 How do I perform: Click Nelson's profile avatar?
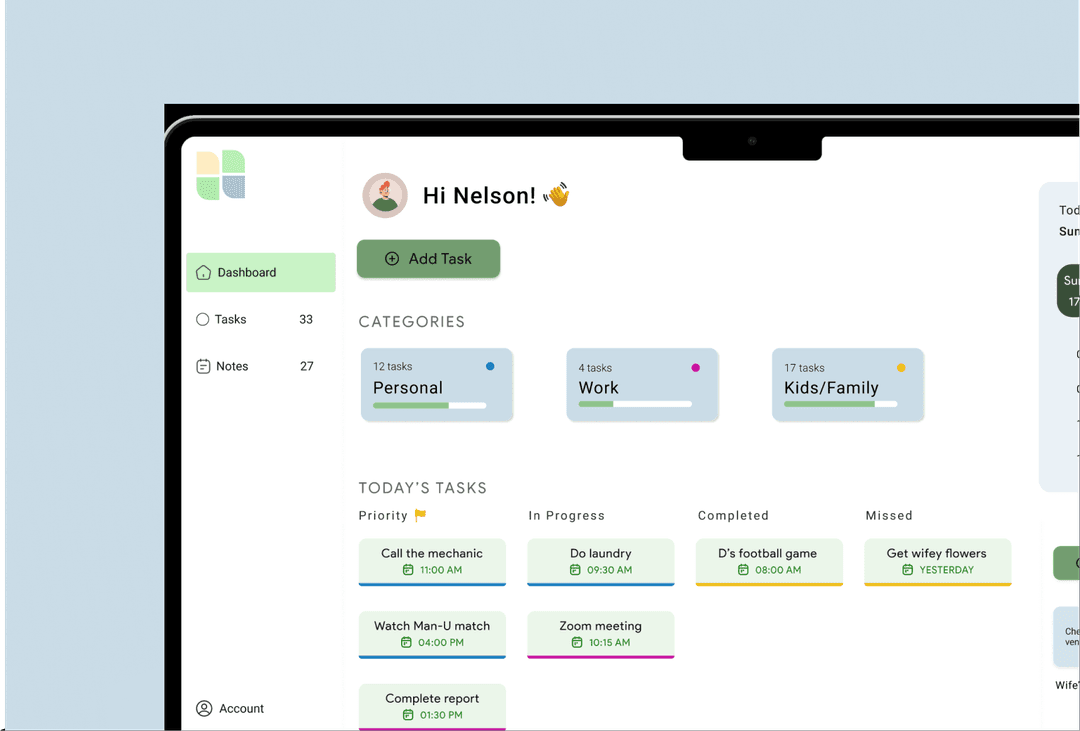coord(385,196)
